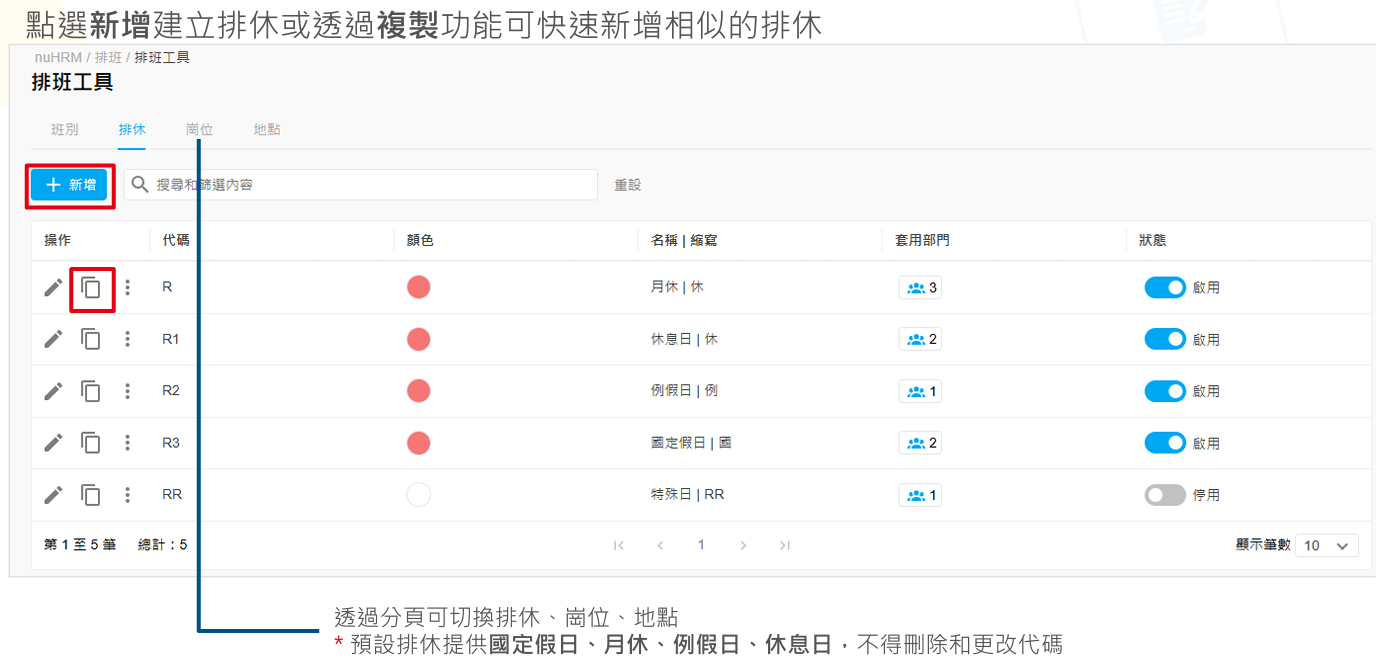Copy the R1 rest schedule with duplicate icon
1376x667 pixels.
point(91,340)
